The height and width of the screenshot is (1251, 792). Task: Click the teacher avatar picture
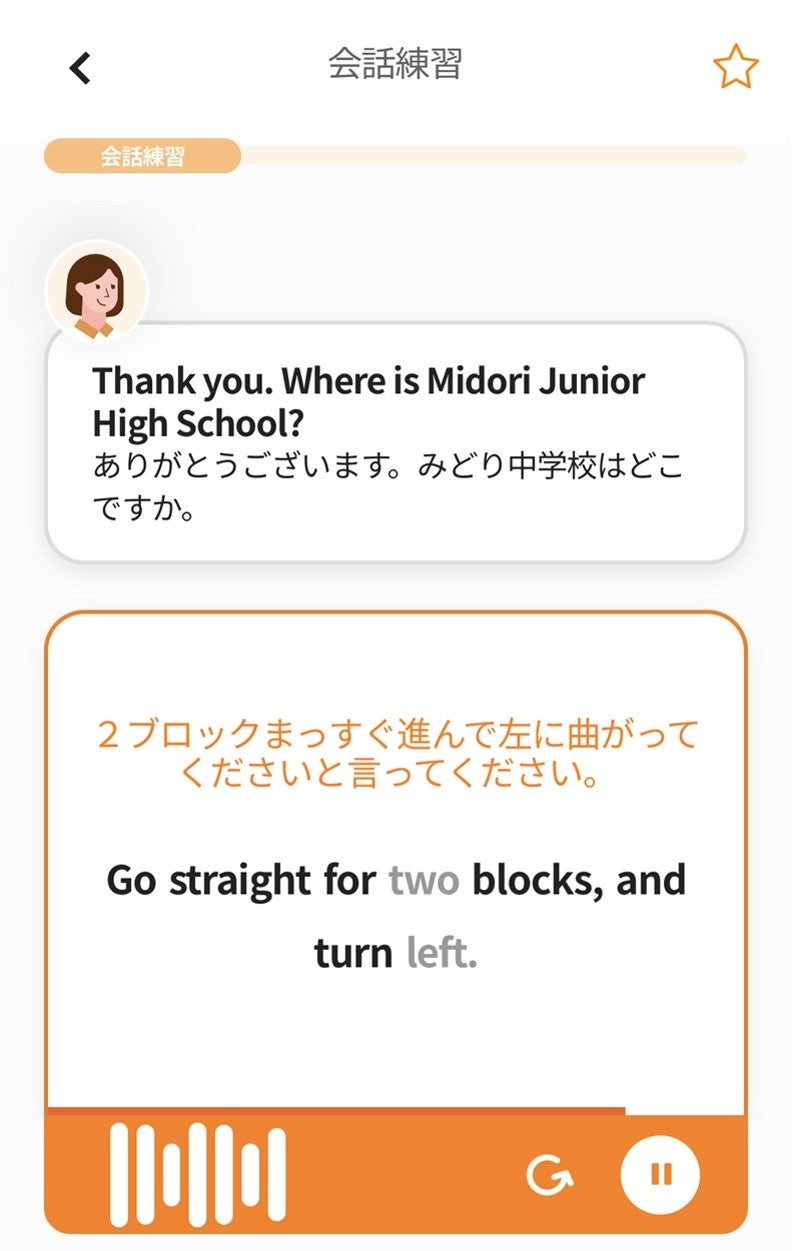(97, 291)
